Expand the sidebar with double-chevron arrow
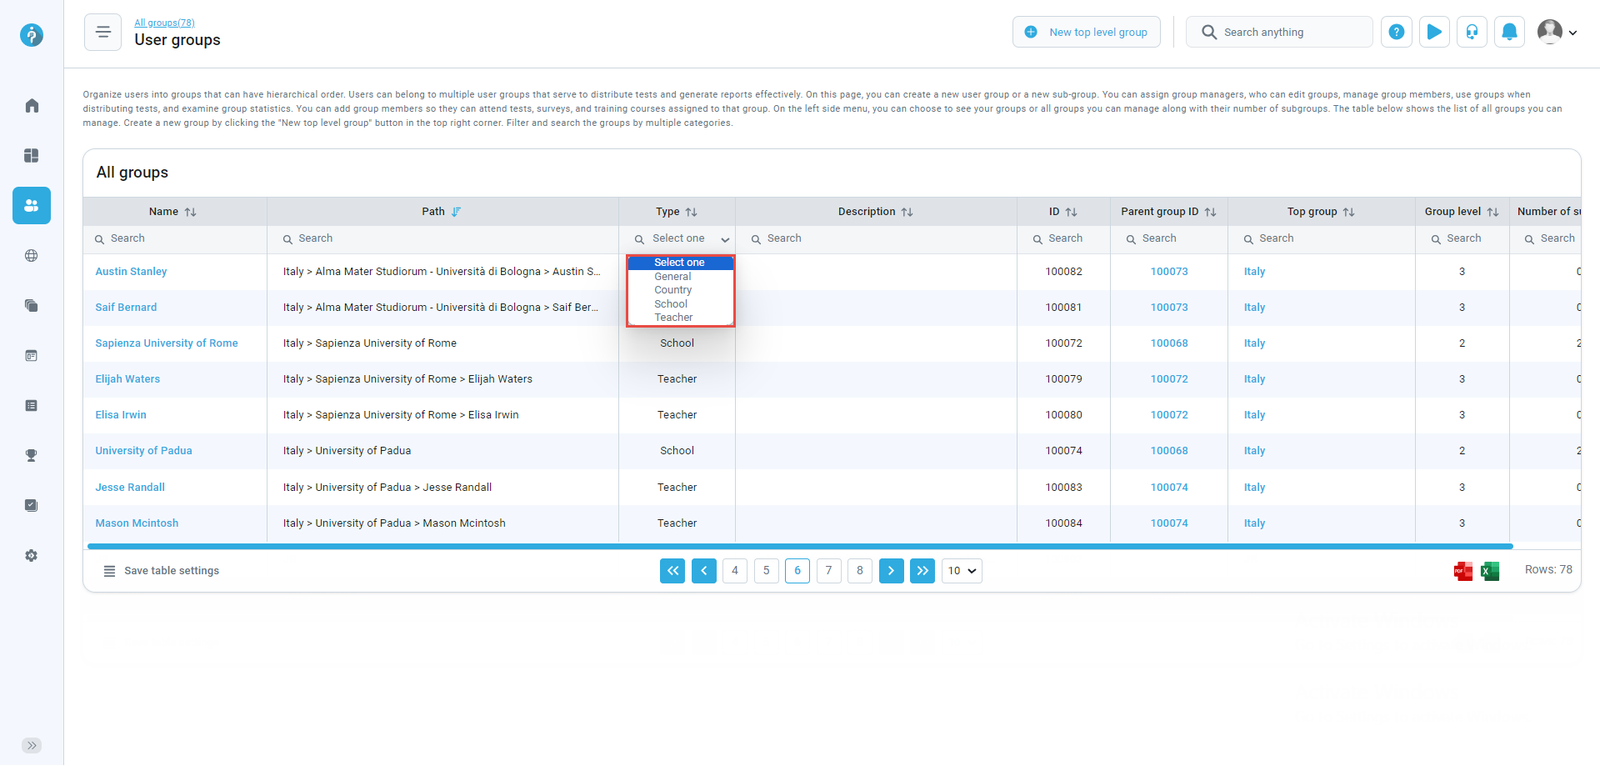 [x=32, y=746]
